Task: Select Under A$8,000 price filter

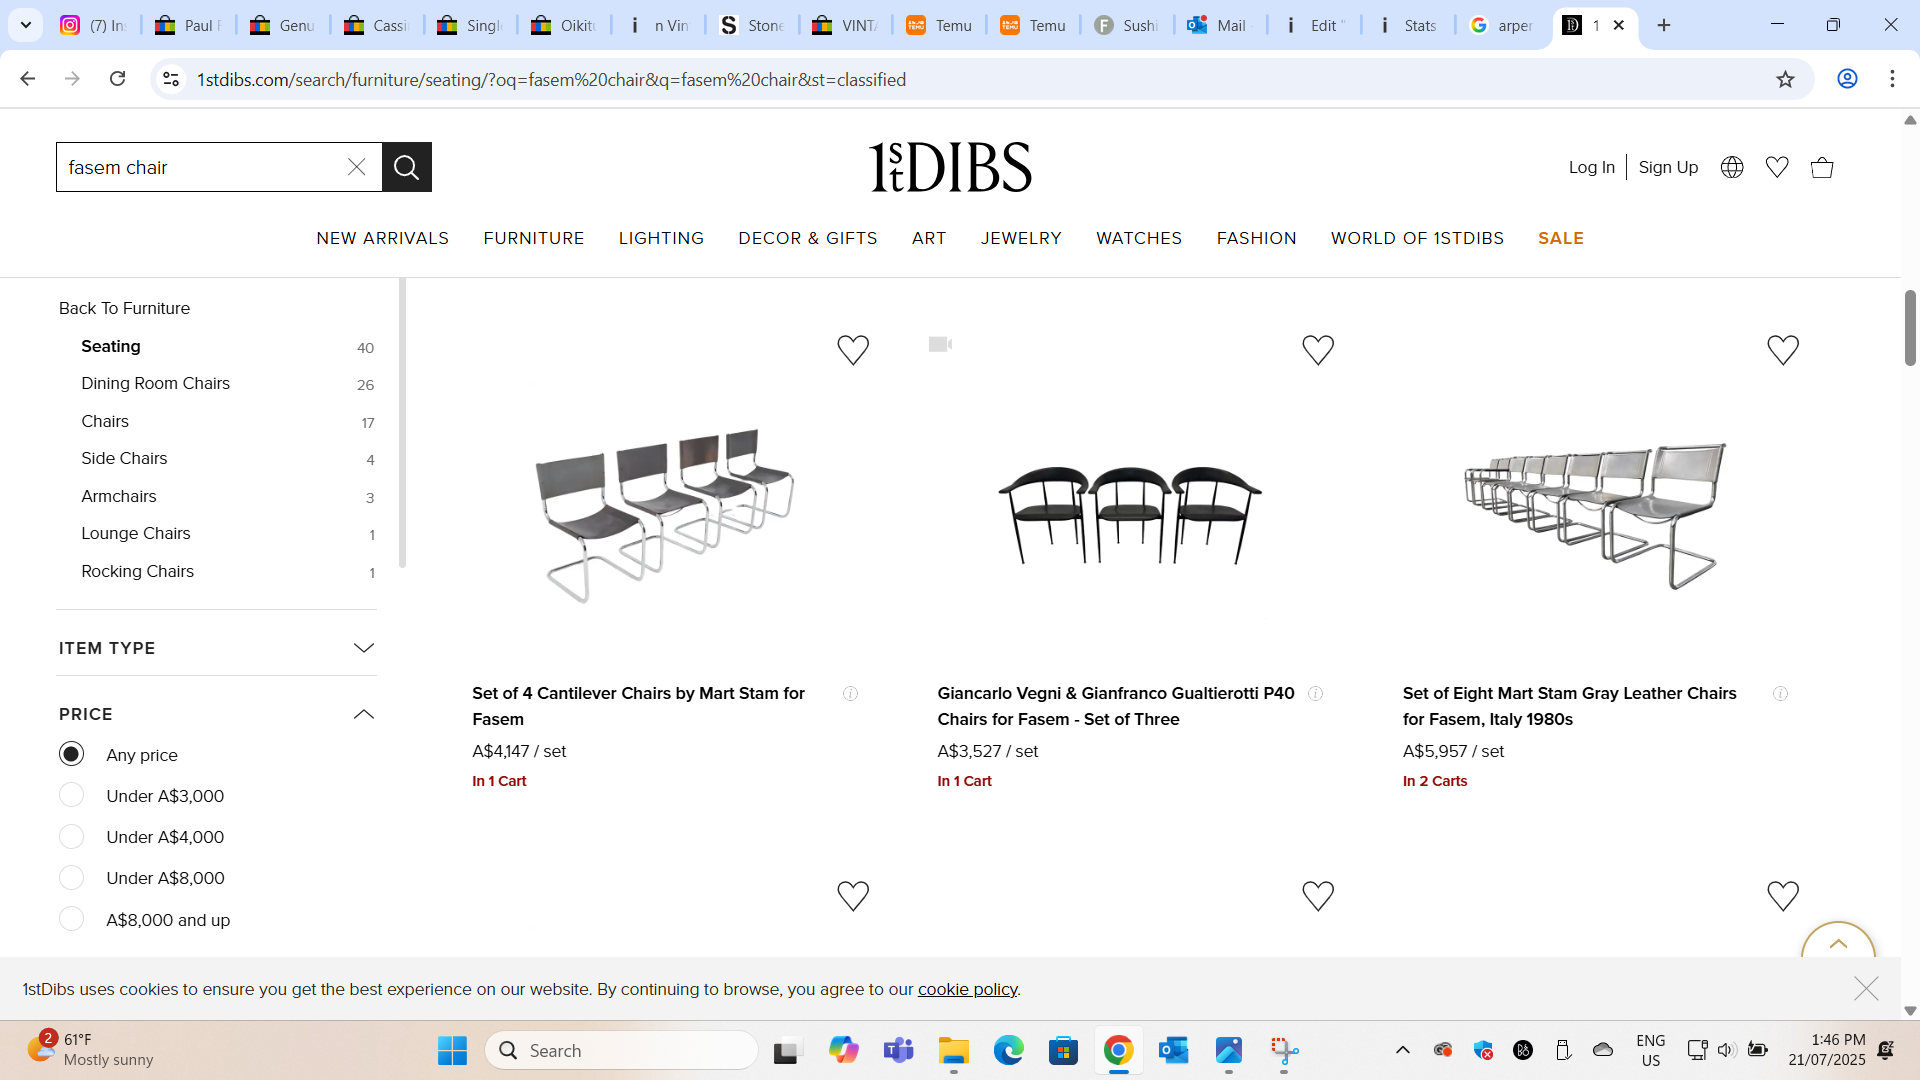Action: (x=71, y=878)
